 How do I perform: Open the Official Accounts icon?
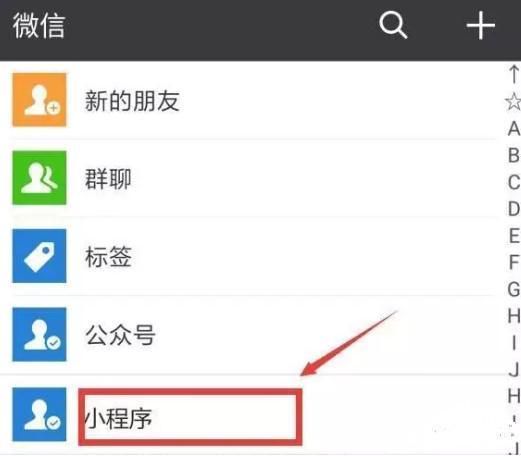tap(39, 334)
